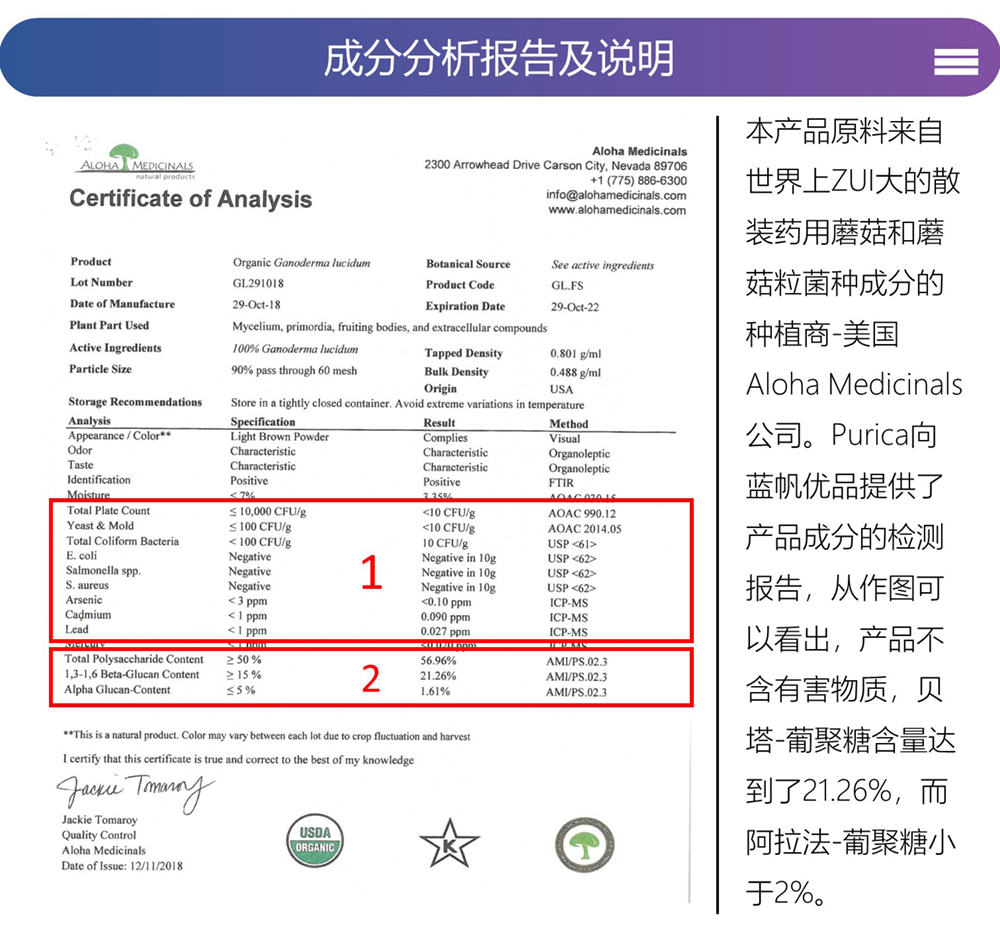Click method AOAC 990.12
The width and height of the screenshot is (1000, 925).
(x=582, y=514)
